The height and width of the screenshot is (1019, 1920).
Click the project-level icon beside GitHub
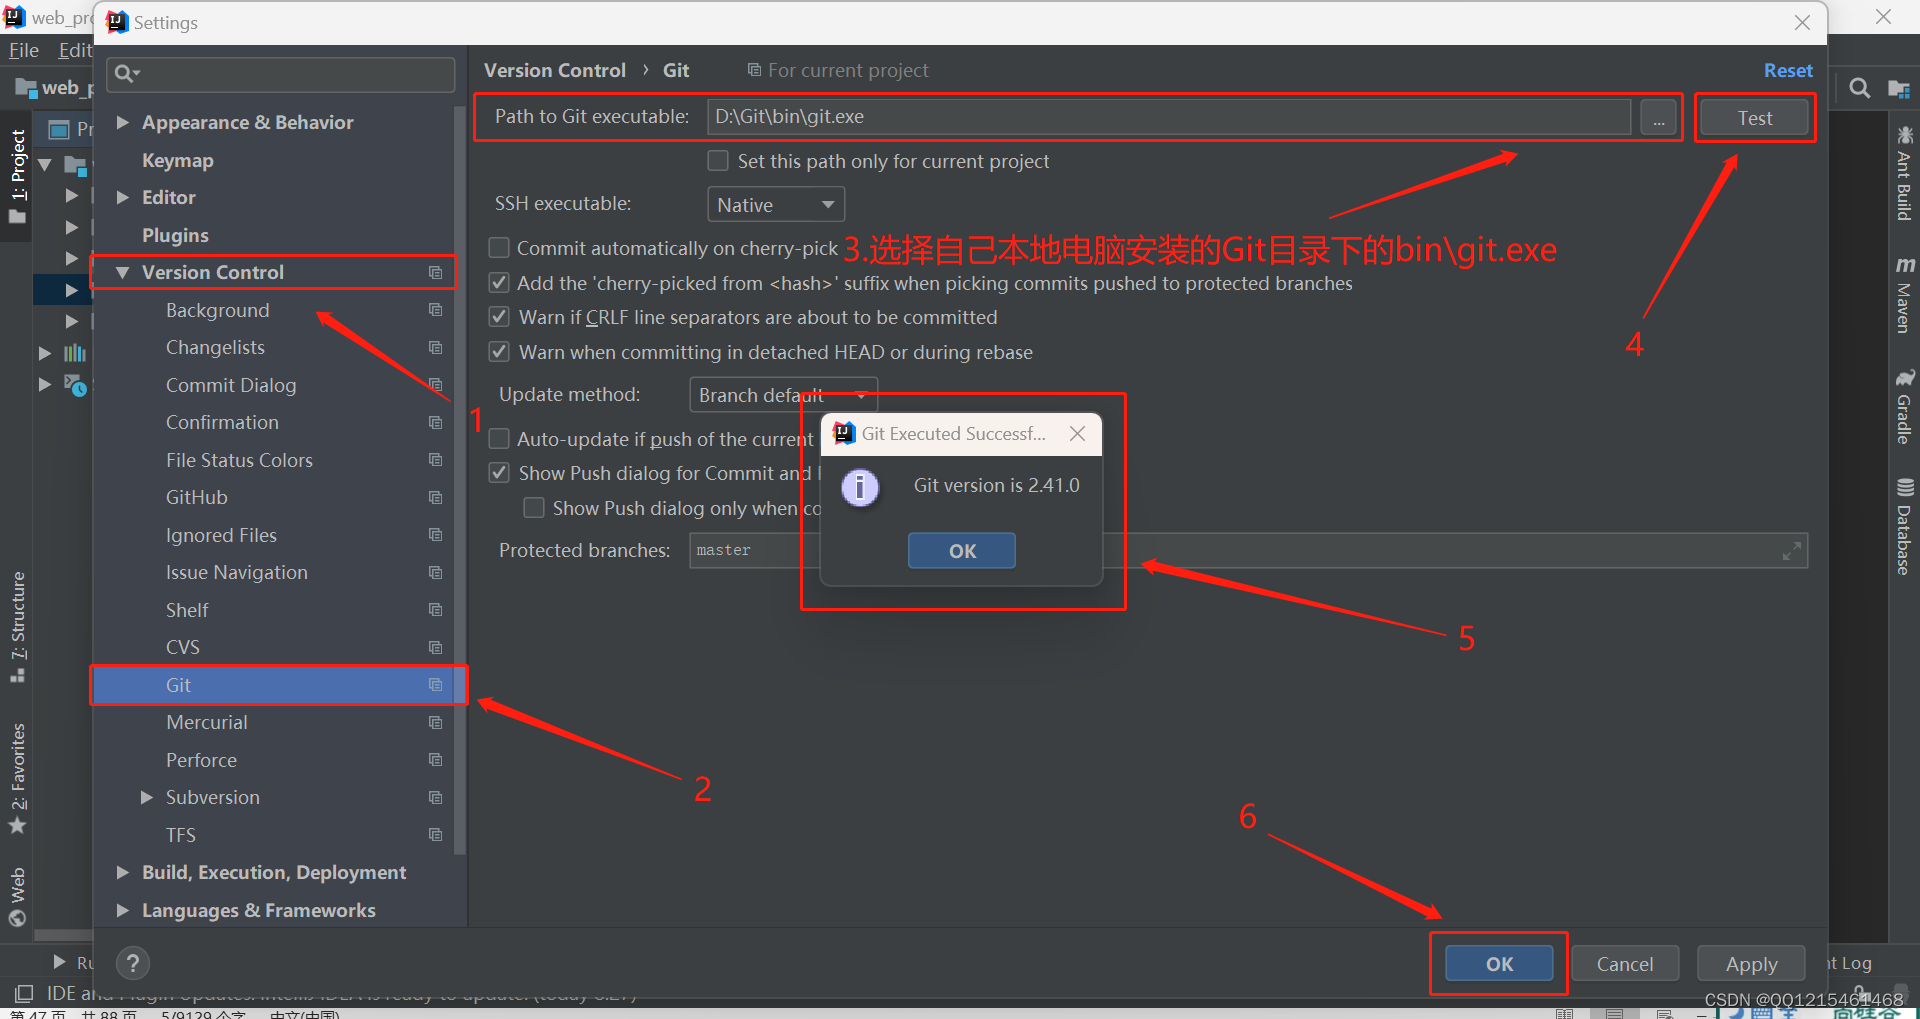pos(435,497)
